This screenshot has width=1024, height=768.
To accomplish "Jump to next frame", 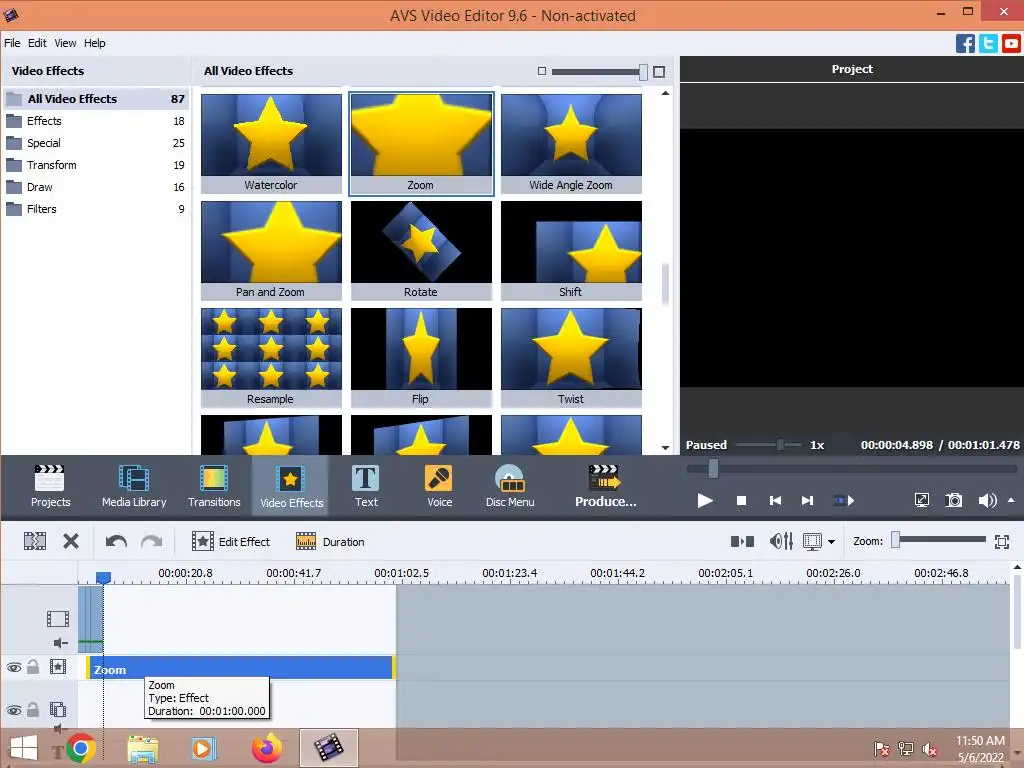I will [x=808, y=501].
